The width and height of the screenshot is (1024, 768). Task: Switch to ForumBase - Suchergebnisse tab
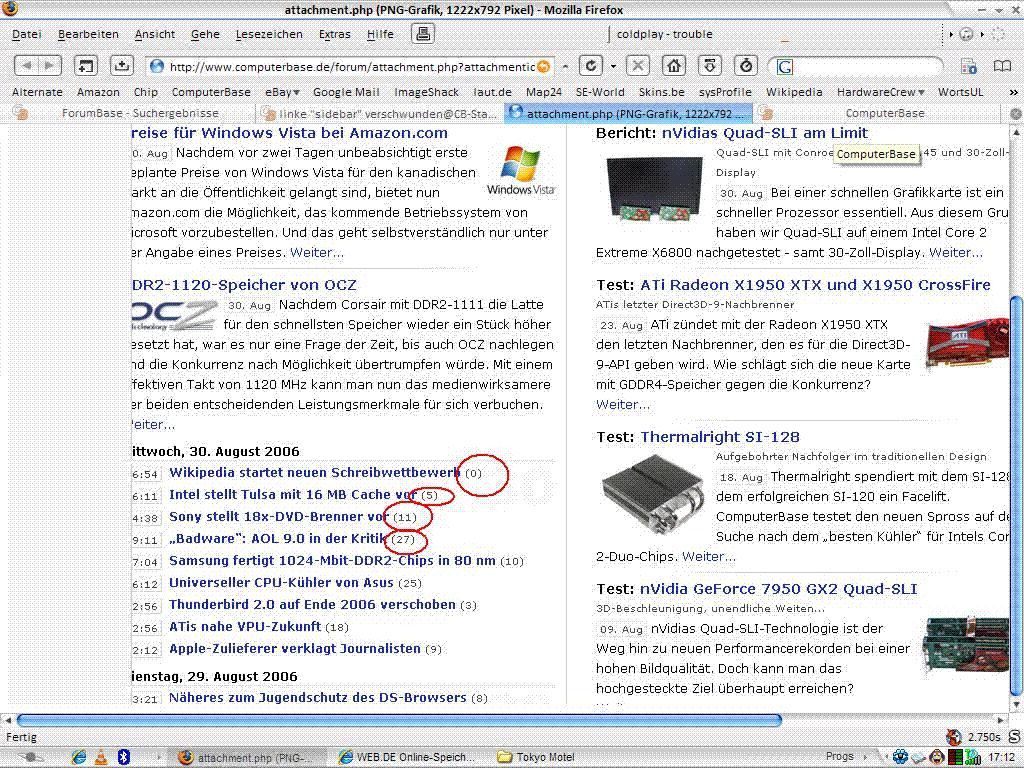132,113
